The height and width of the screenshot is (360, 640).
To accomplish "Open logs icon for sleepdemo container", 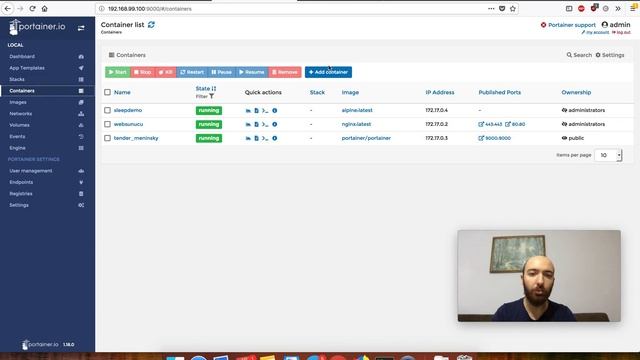I will (x=256, y=111).
